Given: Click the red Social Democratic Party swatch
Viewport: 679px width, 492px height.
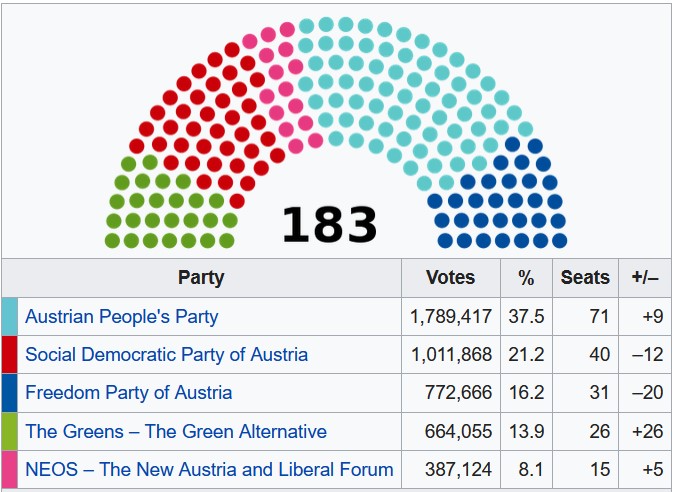Looking at the screenshot, I should [10, 355].
